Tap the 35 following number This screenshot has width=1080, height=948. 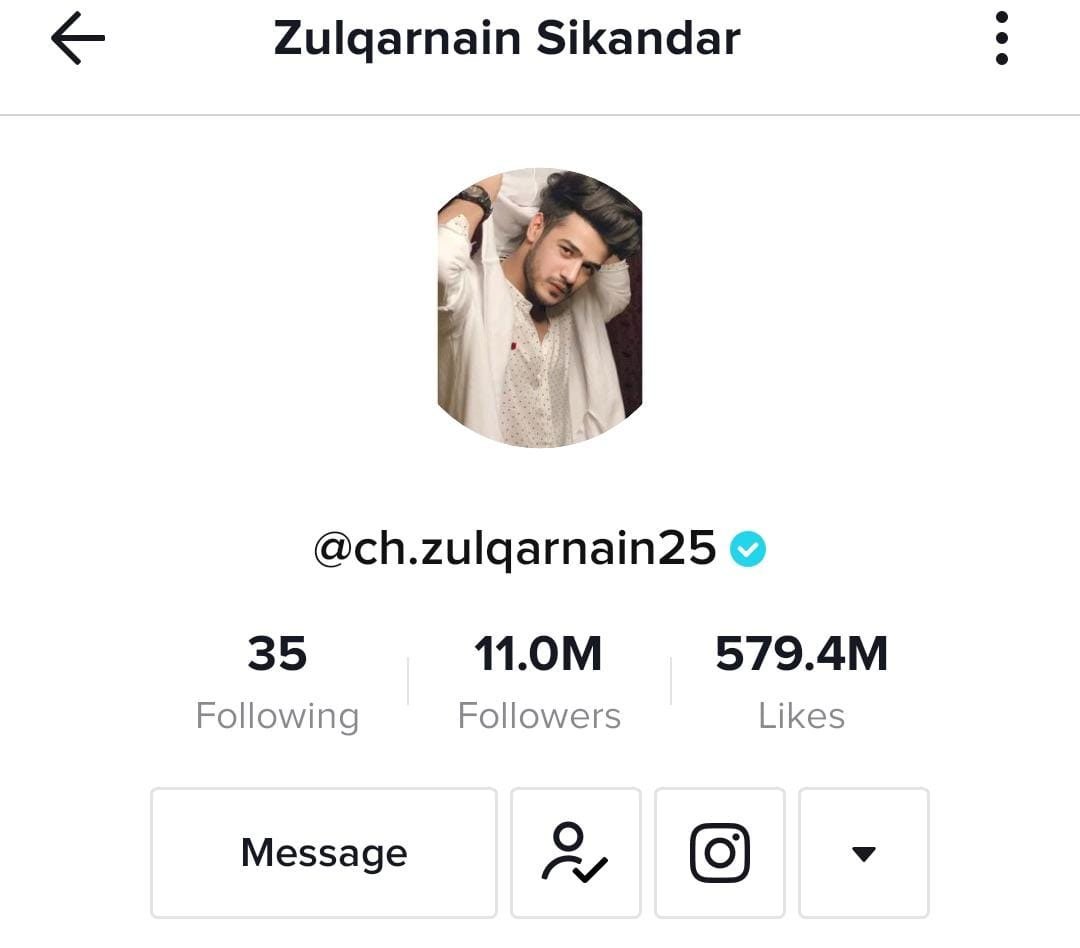pyautogui.click(x=278, y=653)
